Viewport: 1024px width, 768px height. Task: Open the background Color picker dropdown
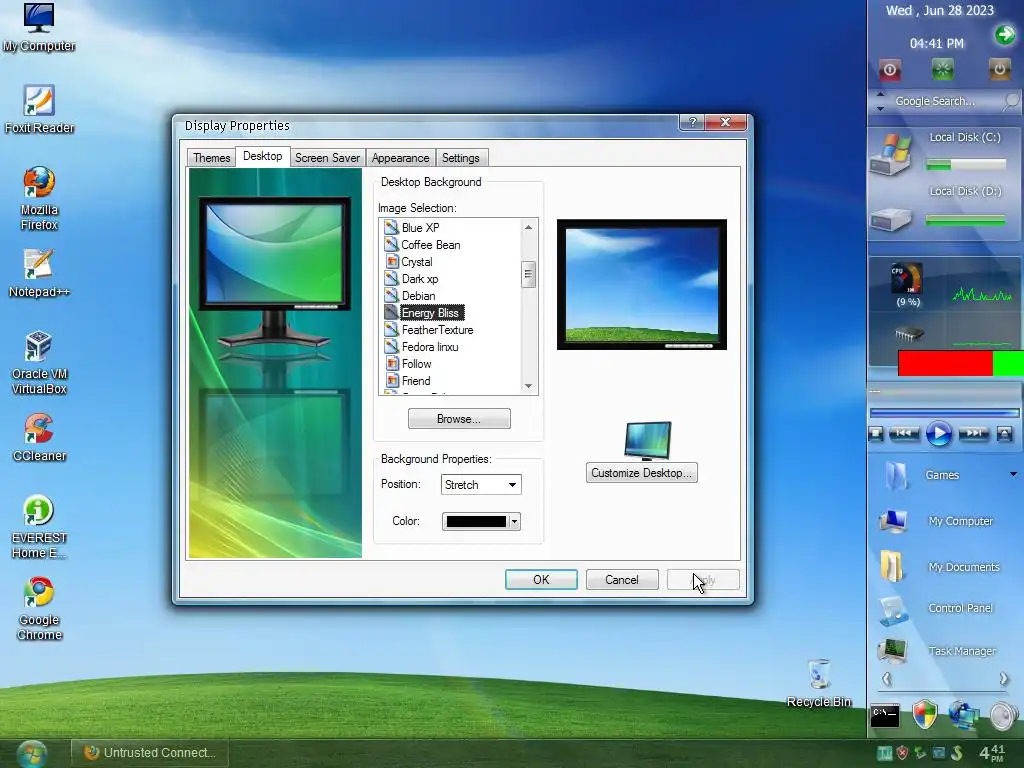[x=481, y=521]
